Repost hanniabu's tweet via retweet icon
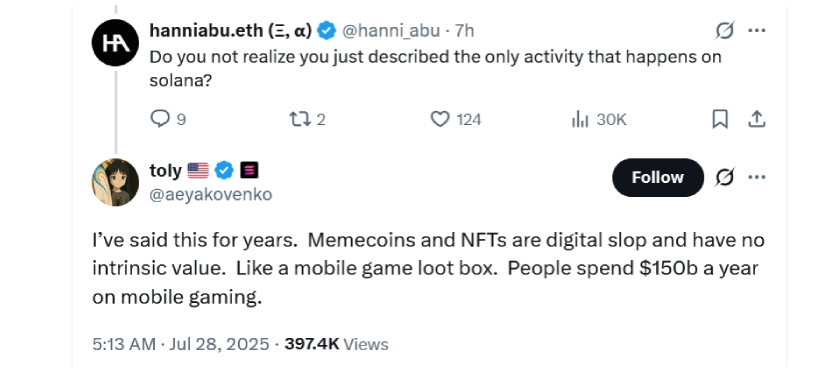839x371 pixels. point(300,119)
